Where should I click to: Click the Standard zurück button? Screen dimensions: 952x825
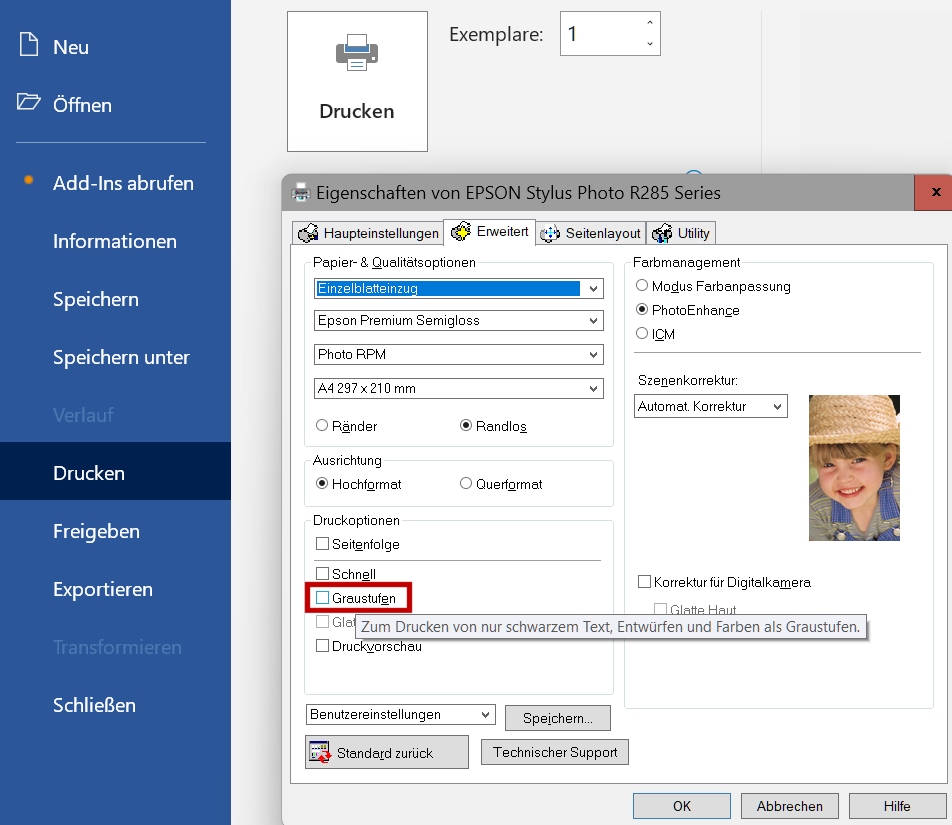click(x=387, y=752)
